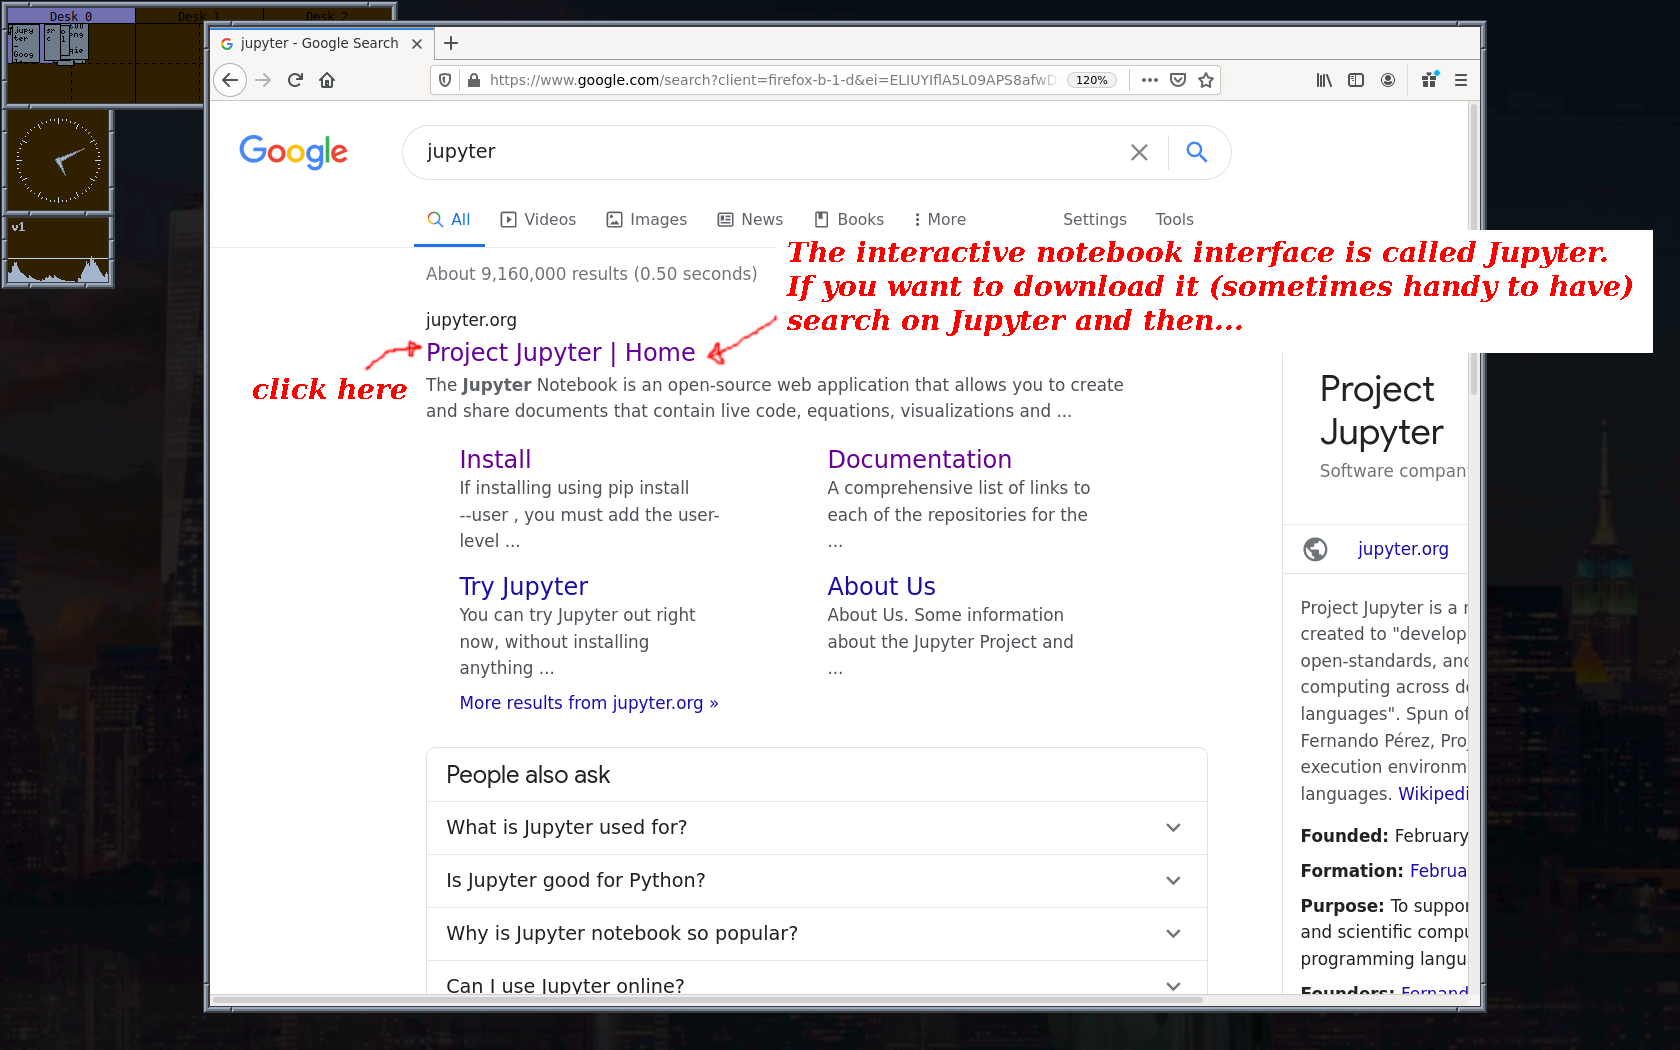Bookmark this page with the star icon

pos(1206,80)
